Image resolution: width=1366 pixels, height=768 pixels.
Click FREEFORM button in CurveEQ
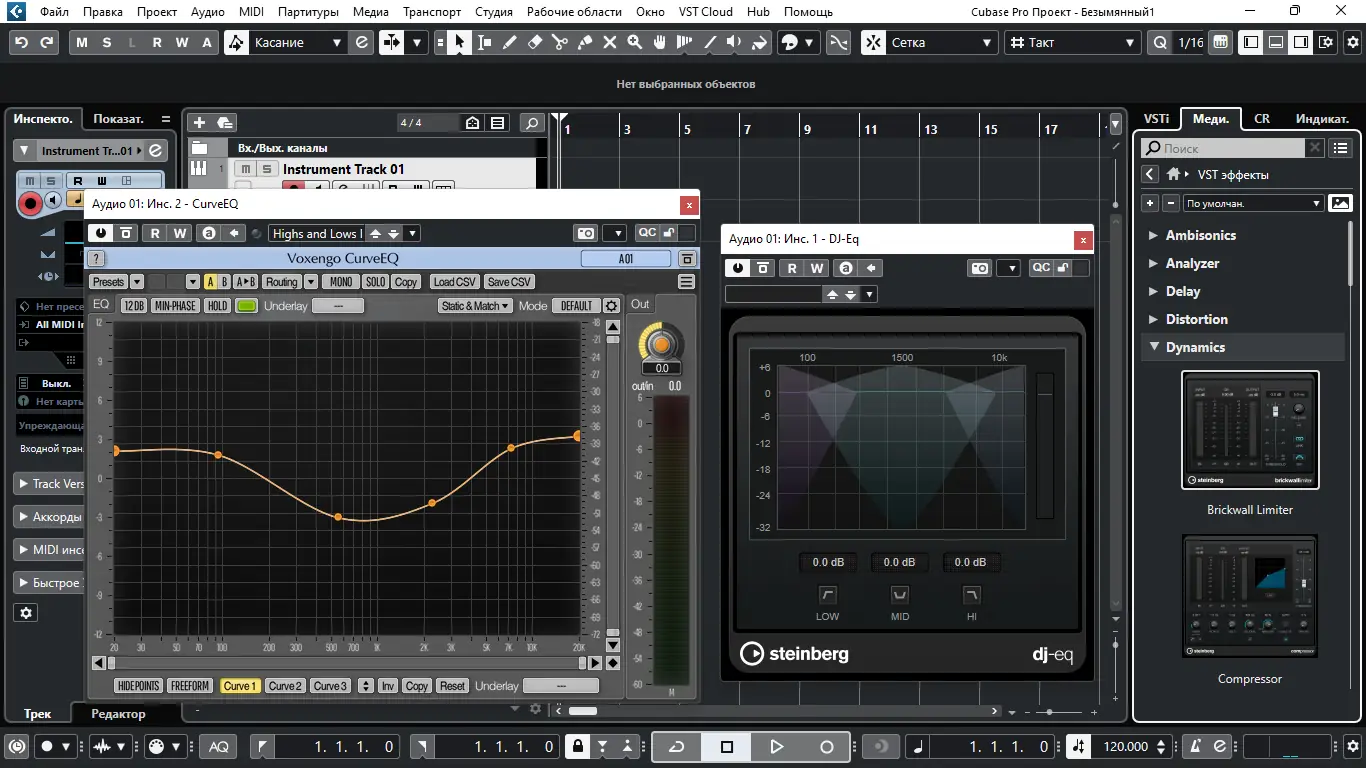click(190, 686)
